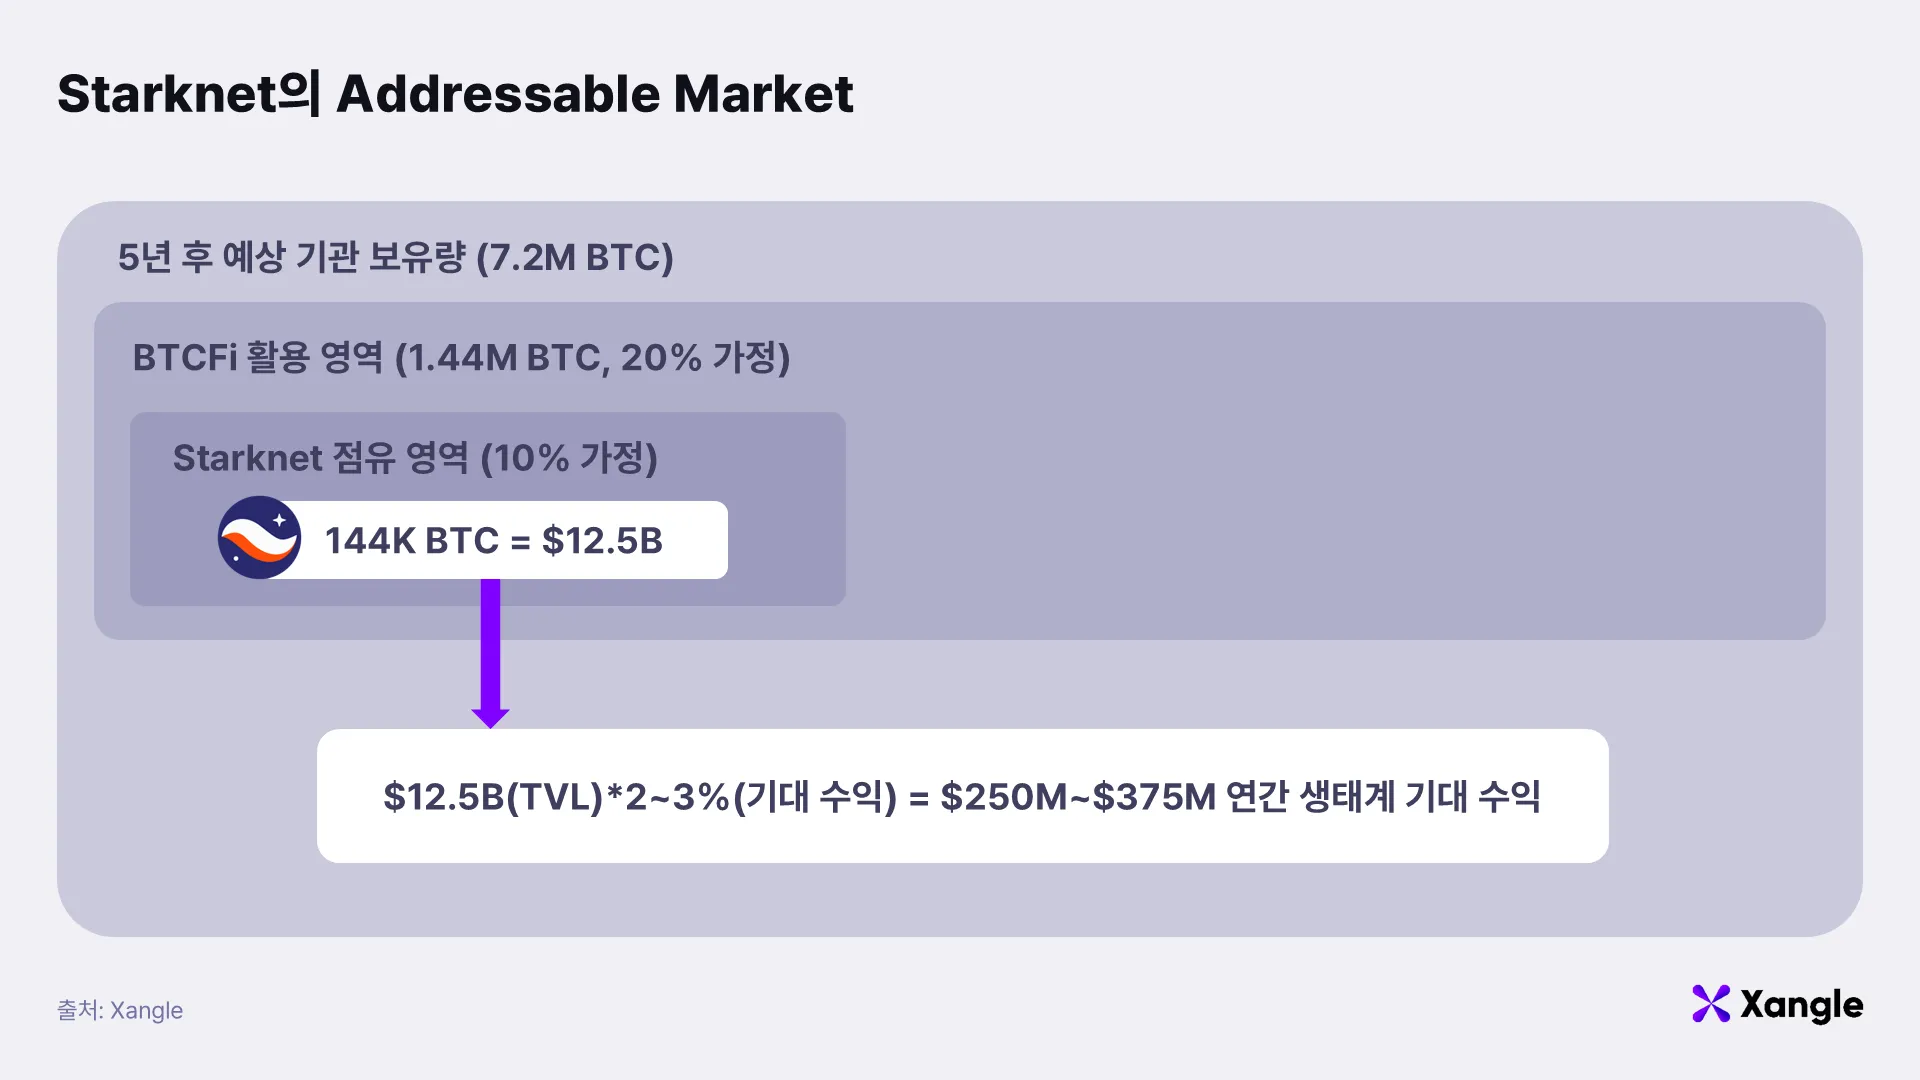Click the '144K BTC' text
Screen dimensions: 1920x1080
point(412,541)
